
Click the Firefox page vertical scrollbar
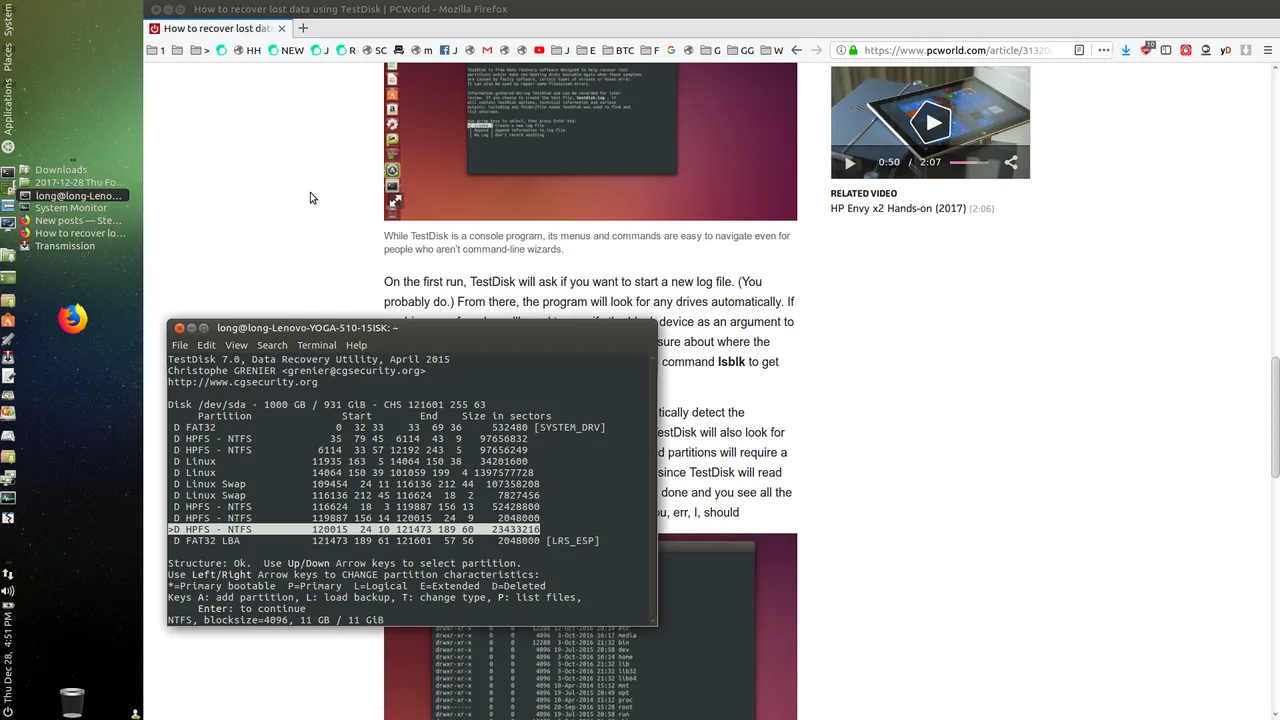tap(1275, 418)
